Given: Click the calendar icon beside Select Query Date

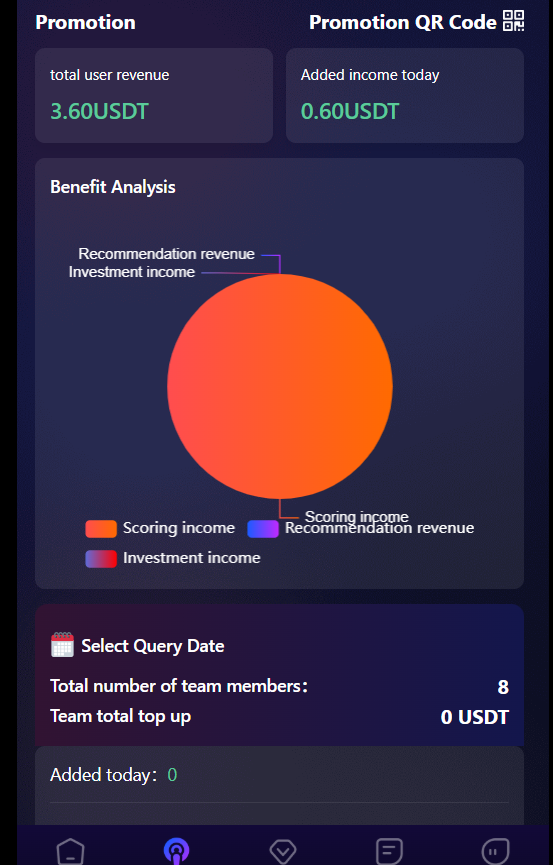Looking at the screenshot, I should (62, 645).
